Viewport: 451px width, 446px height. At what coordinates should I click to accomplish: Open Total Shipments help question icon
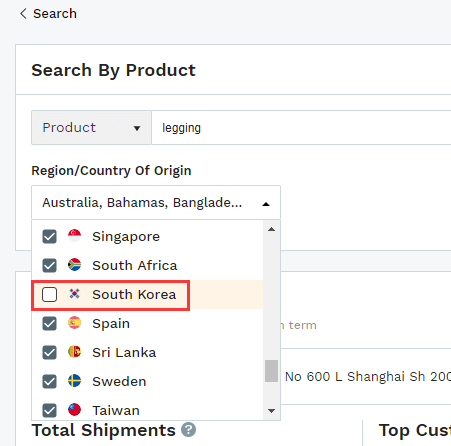tap(188, 430)
